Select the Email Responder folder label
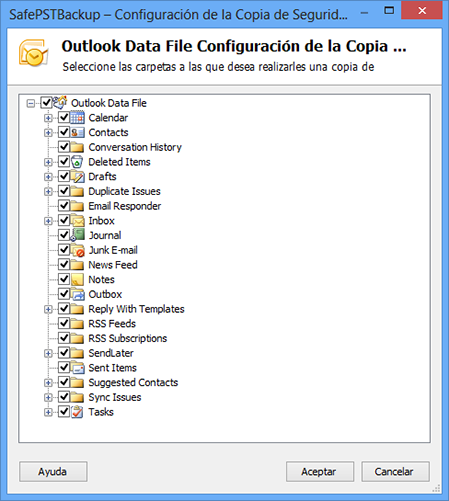The image size is (449, 501). point(124,206)
